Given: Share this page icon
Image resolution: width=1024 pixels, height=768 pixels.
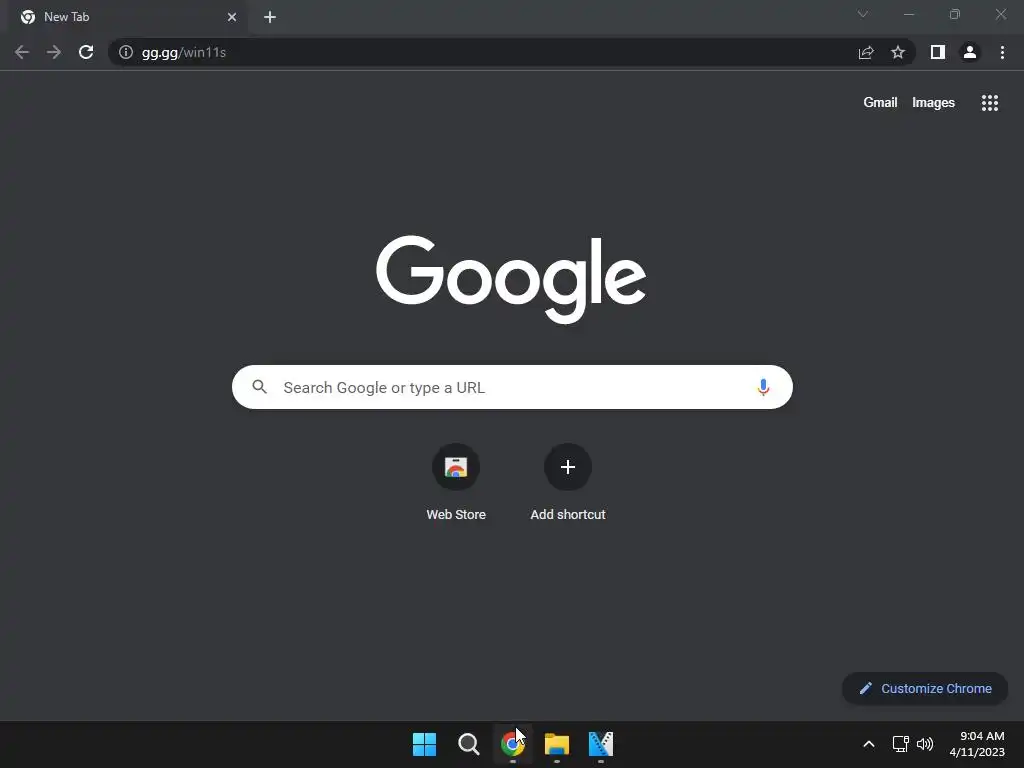Looking at the screenshot, I should [x=866, y=52].
